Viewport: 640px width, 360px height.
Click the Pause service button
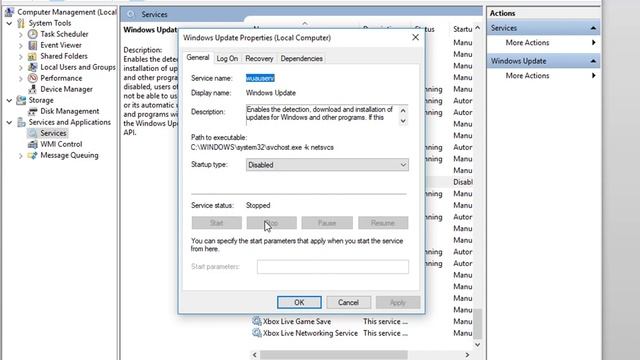[x=327, y=223]
